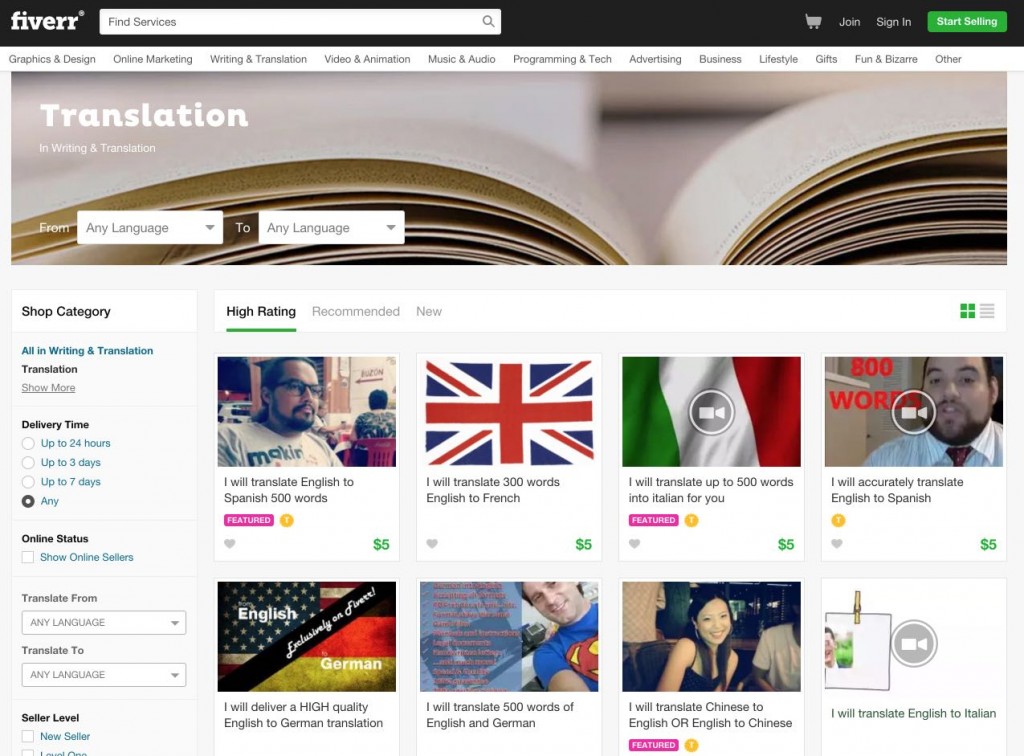The image size is (1024, 756).
Task: Open the From language dropdown
Action: [150, 227]
